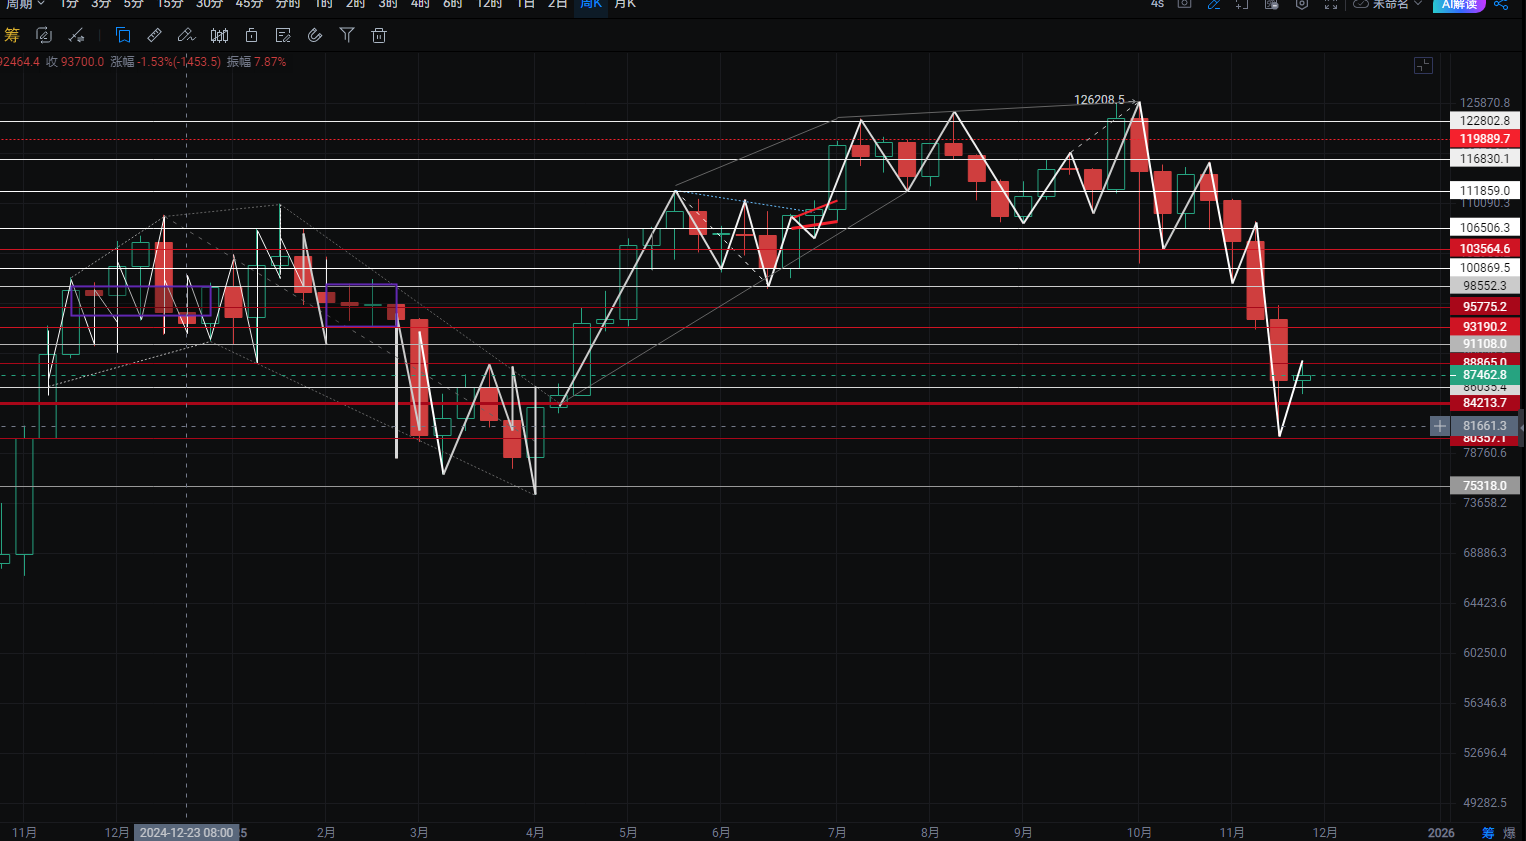1526x841 pixels.
Task: Click the plus button beside 81661.3
Action: click(1439, 426)
